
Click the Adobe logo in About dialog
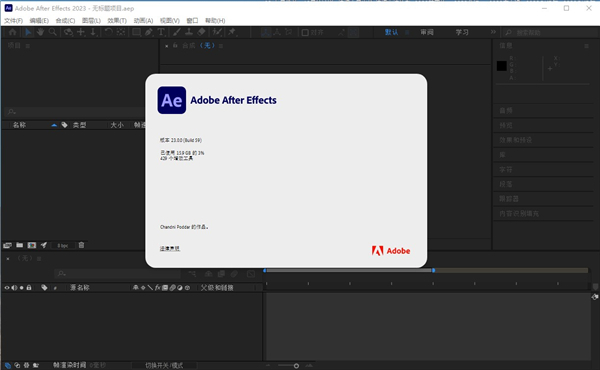coord(391,251)
